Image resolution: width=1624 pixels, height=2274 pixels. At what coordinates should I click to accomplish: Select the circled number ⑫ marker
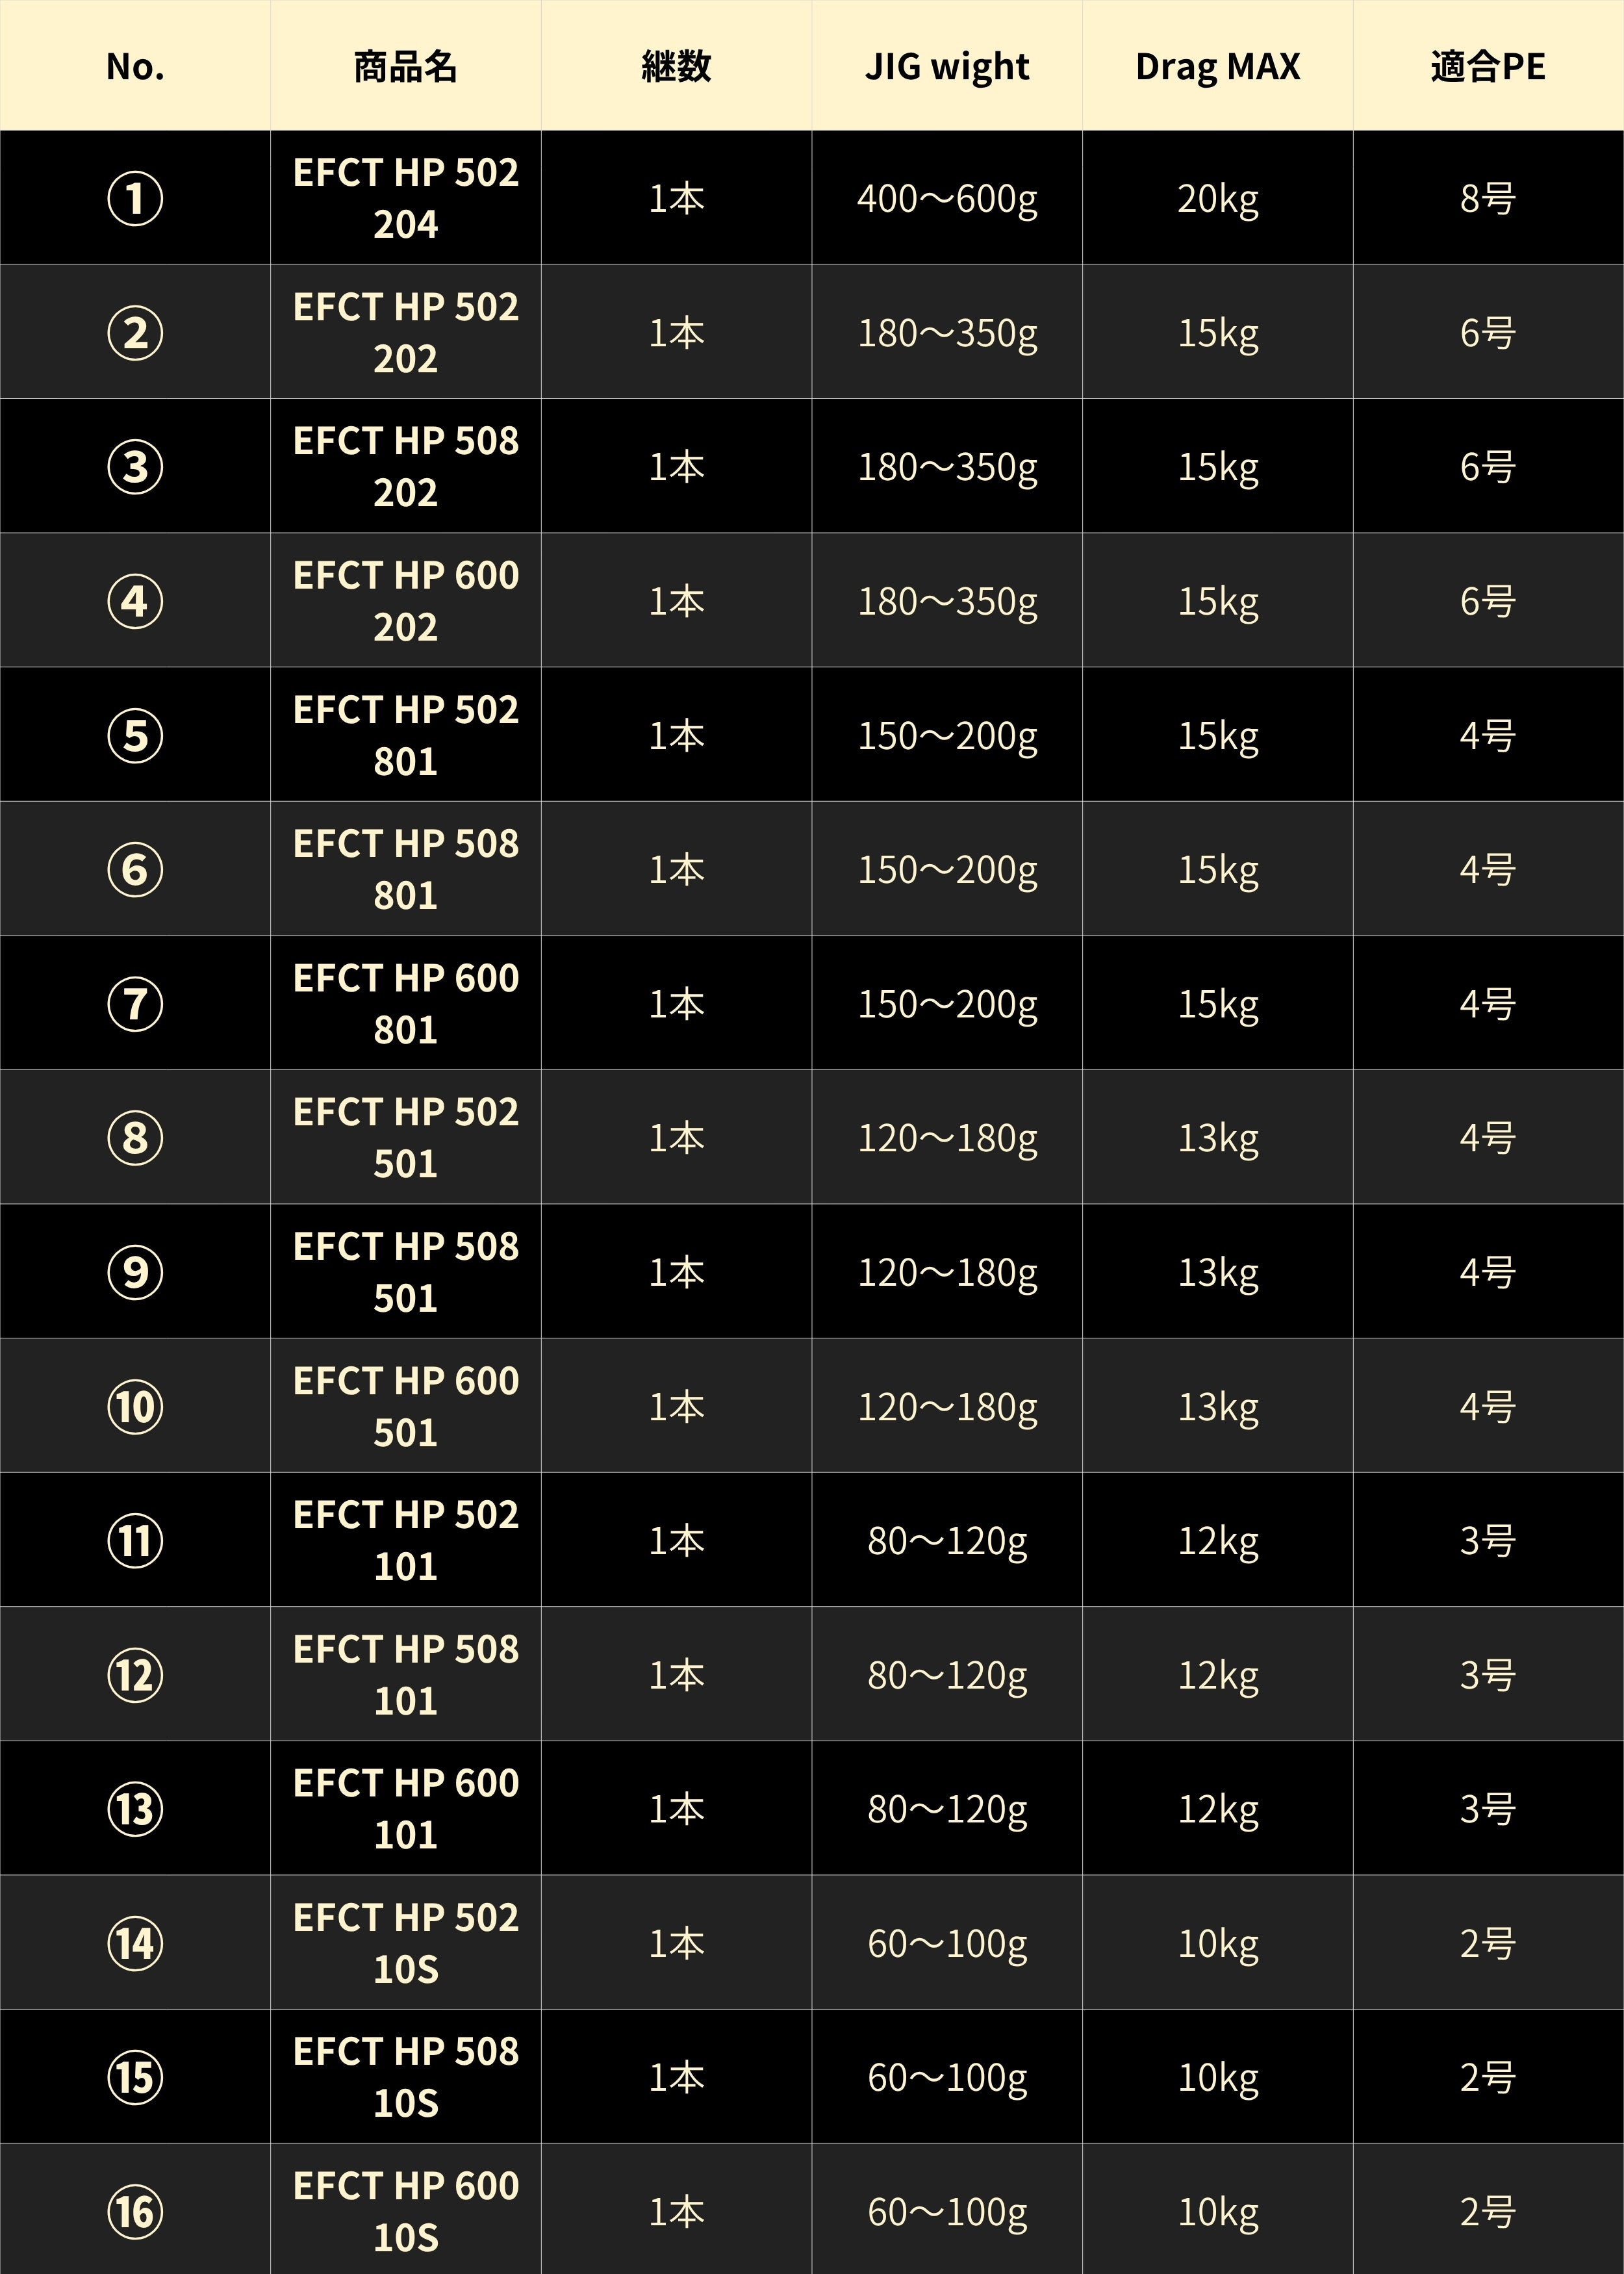pyautogui.click(x=135, y=1674)
